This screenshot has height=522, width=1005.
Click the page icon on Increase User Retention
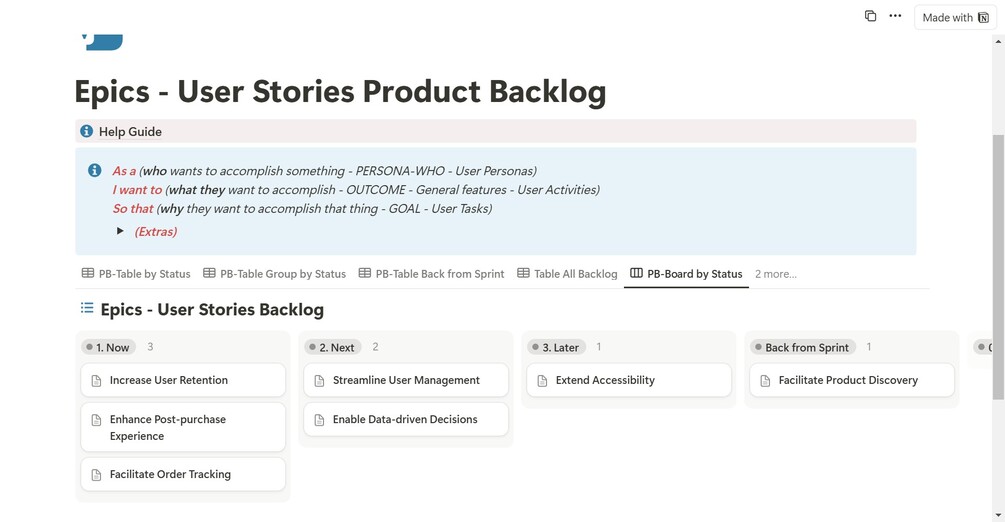97,381
